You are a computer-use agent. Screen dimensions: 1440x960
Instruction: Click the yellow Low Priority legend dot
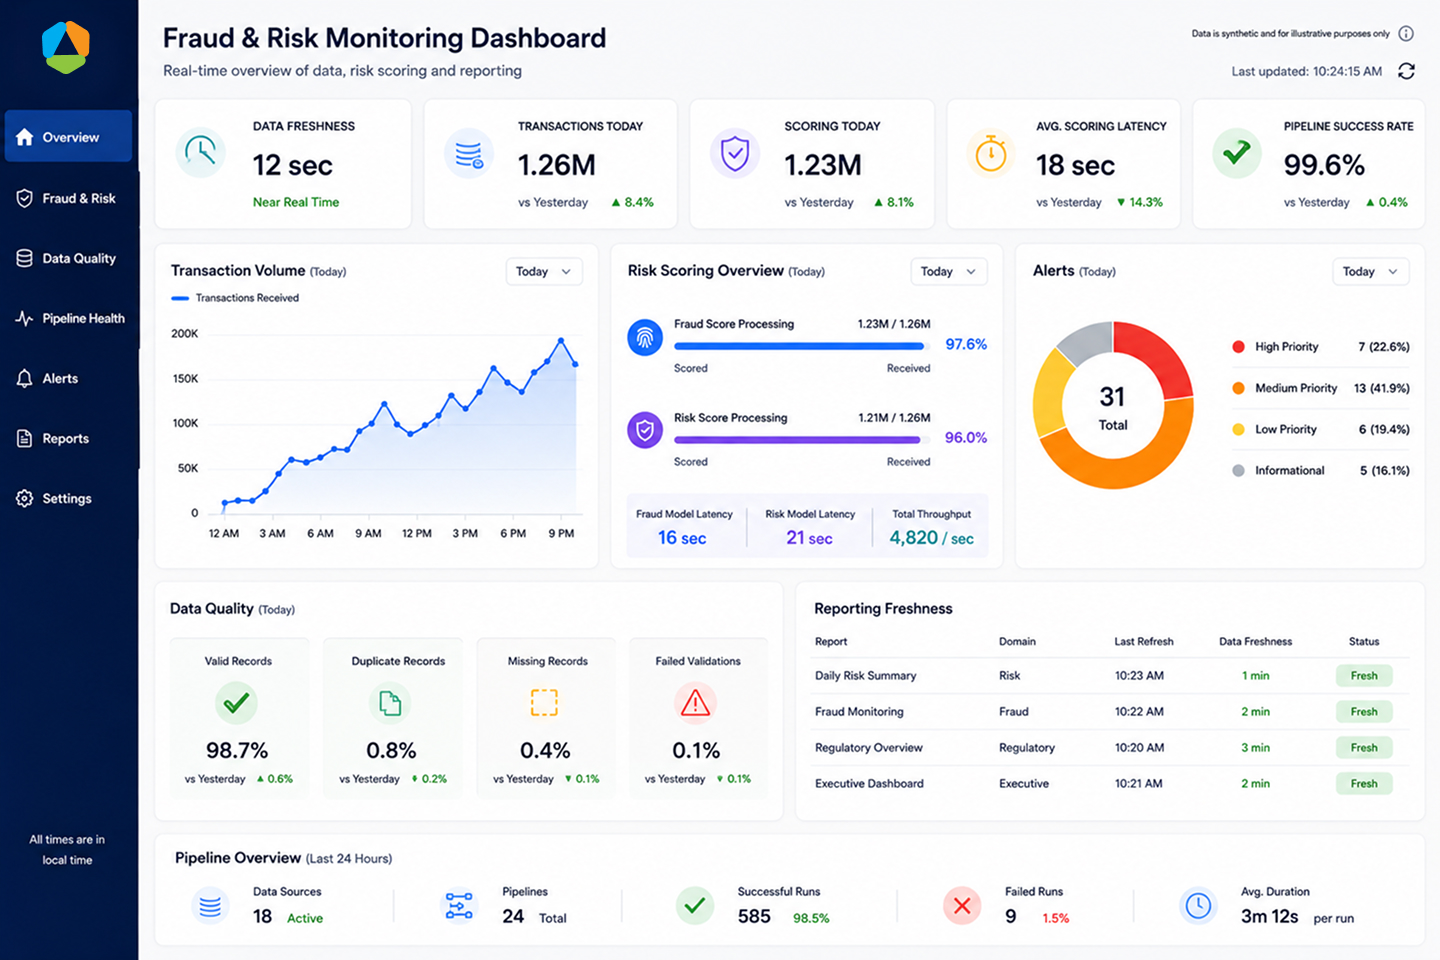[x=1238, y=429]
